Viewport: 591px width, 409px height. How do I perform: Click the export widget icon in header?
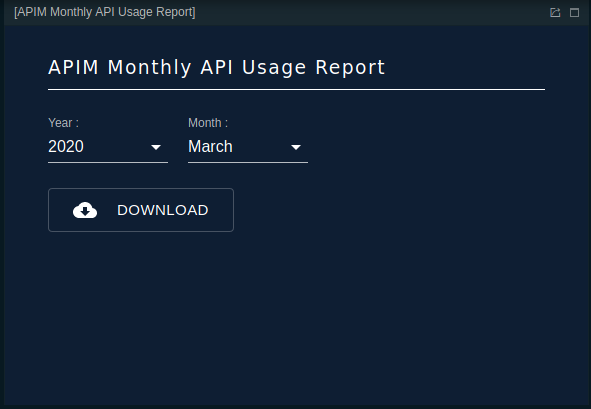555,12
